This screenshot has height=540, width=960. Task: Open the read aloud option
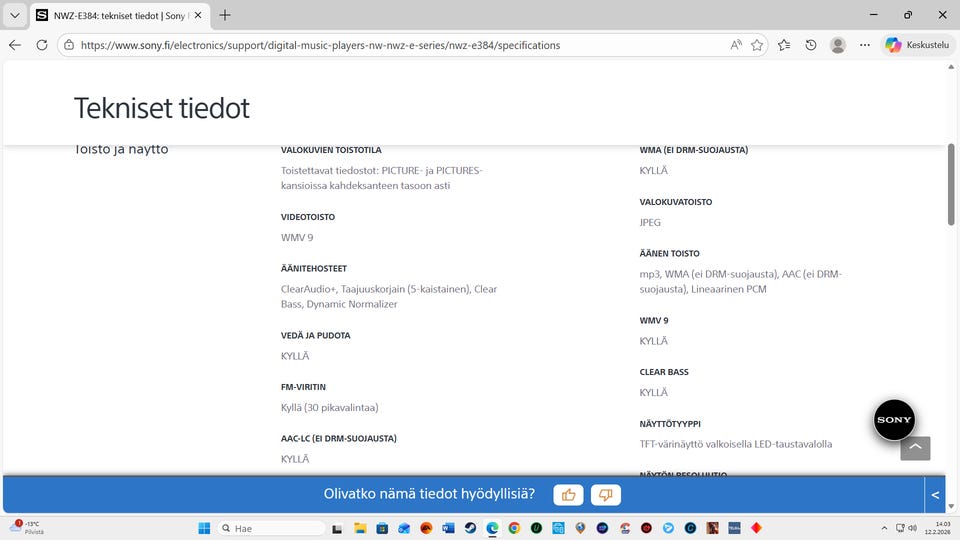pos(736,45)
